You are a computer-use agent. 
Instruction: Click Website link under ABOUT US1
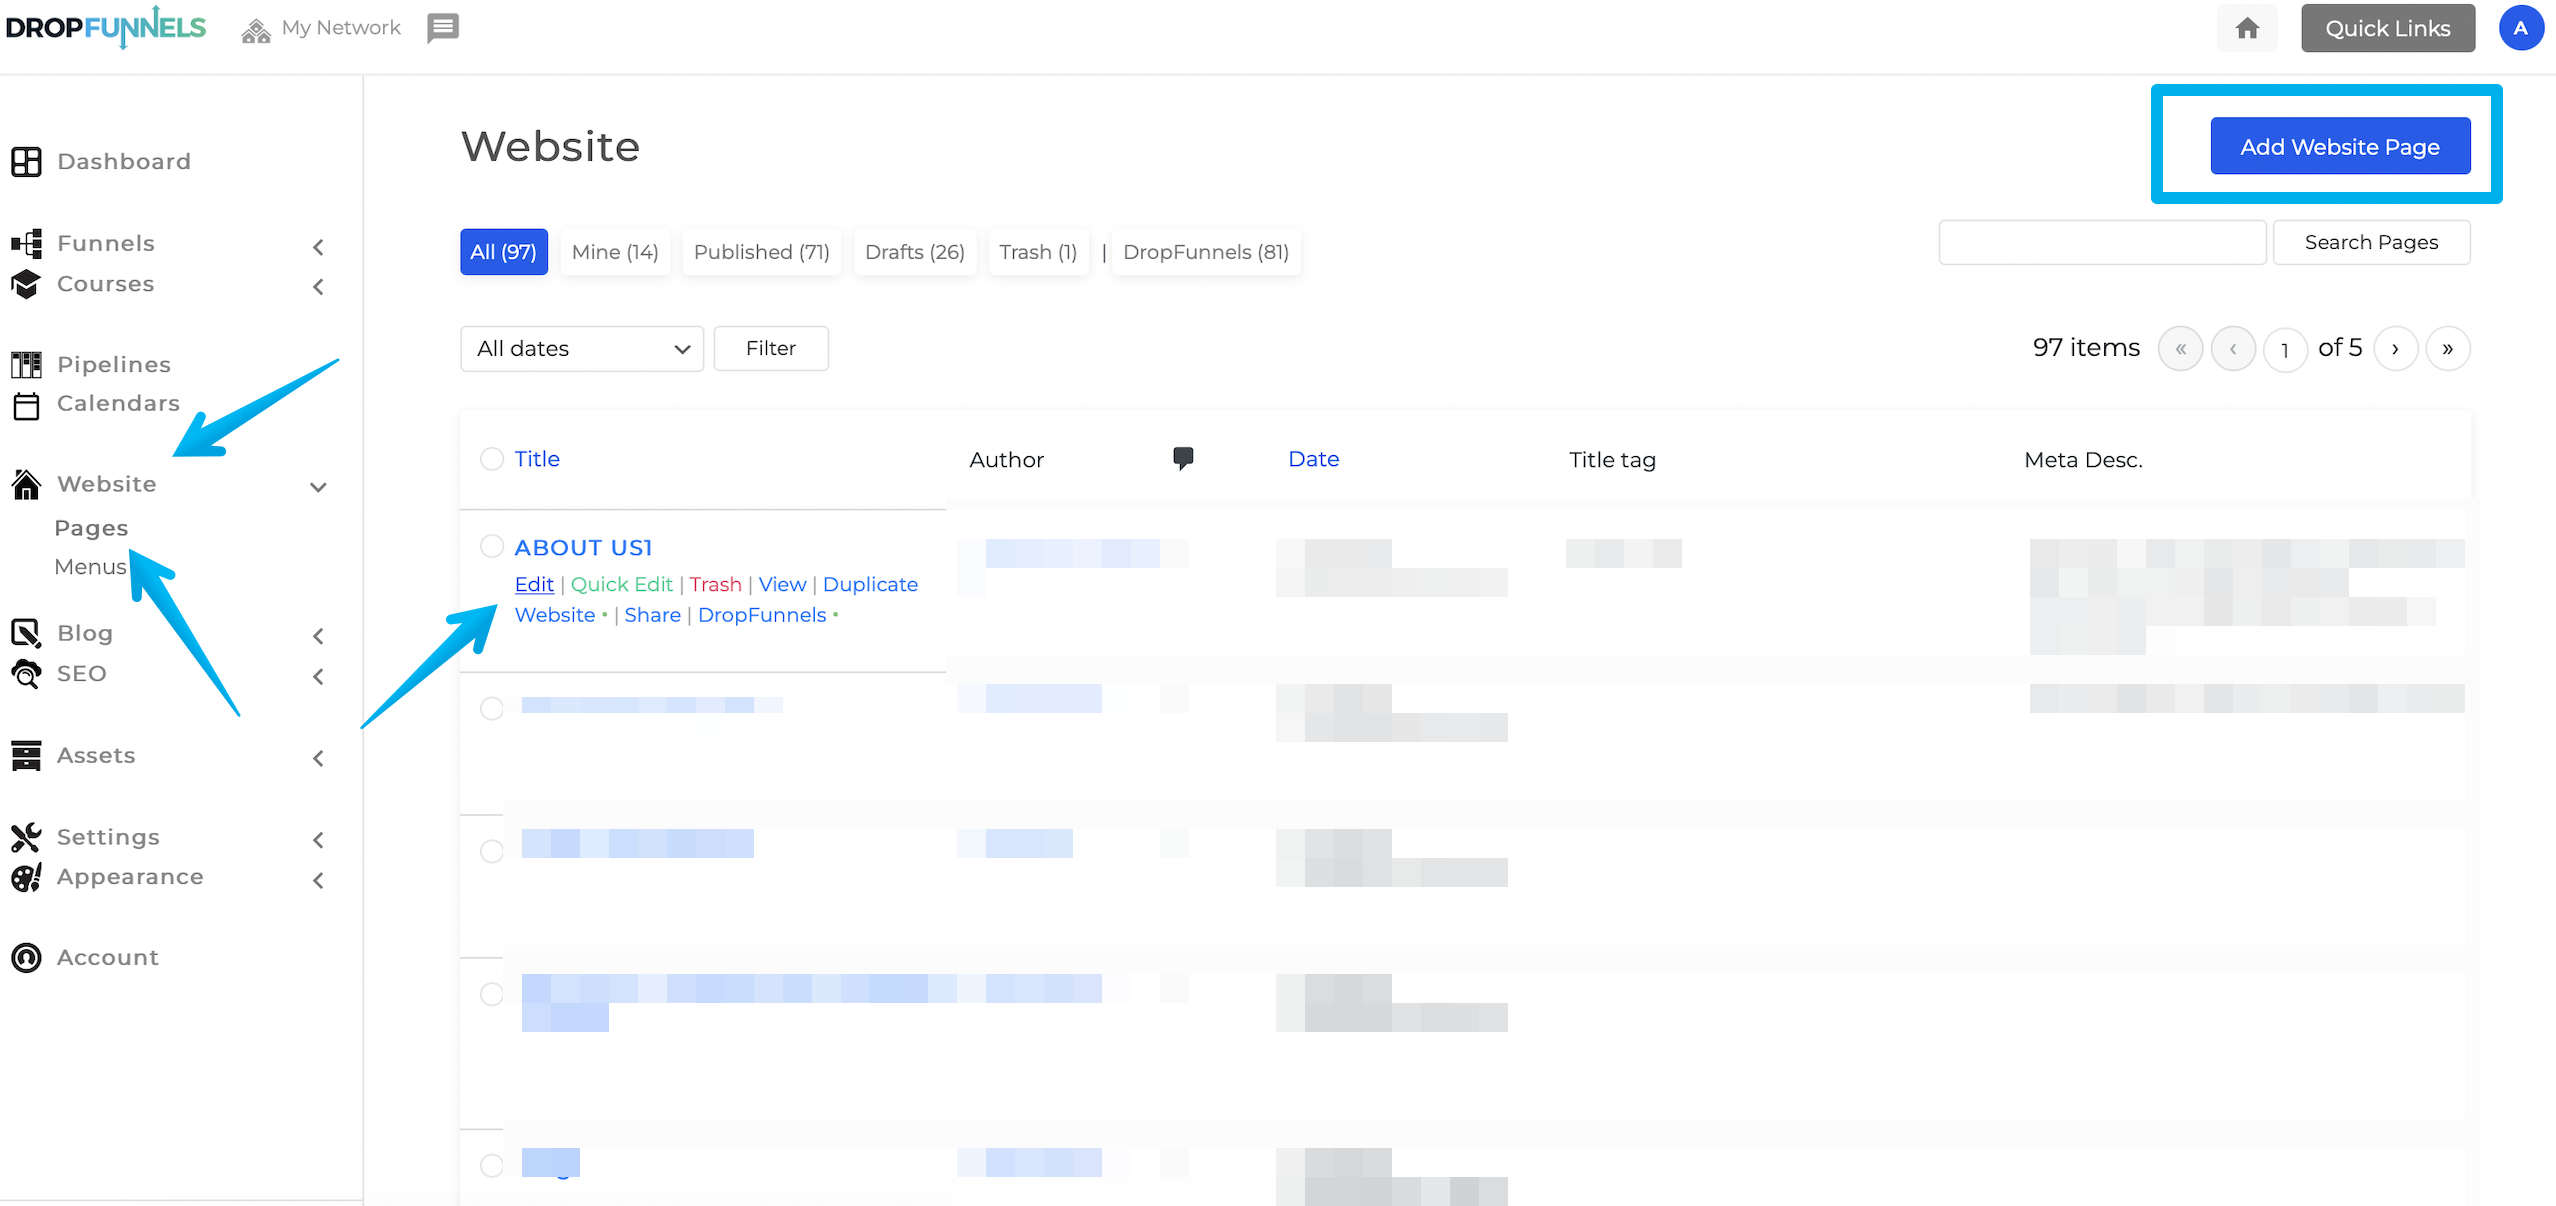pyautogui.click(x=555, y=615)
